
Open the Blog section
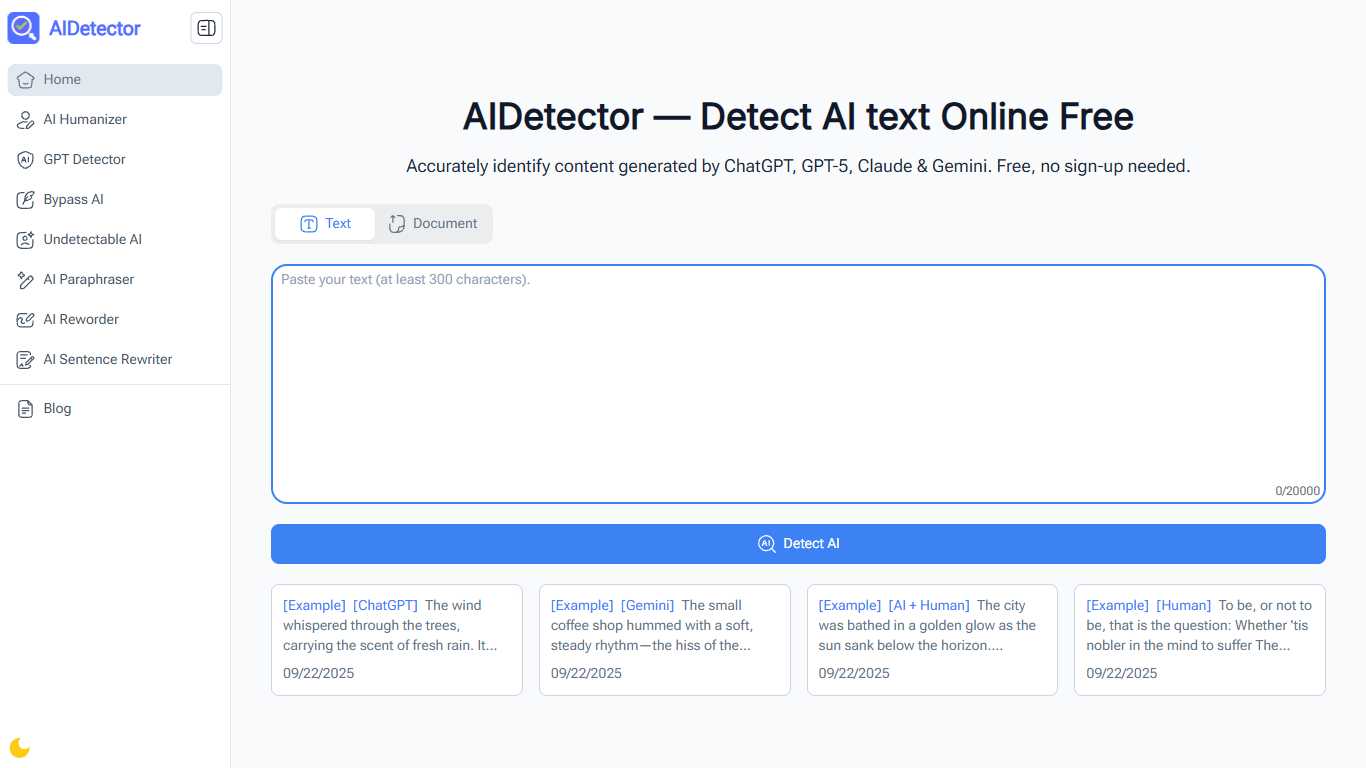coord(57,408)
